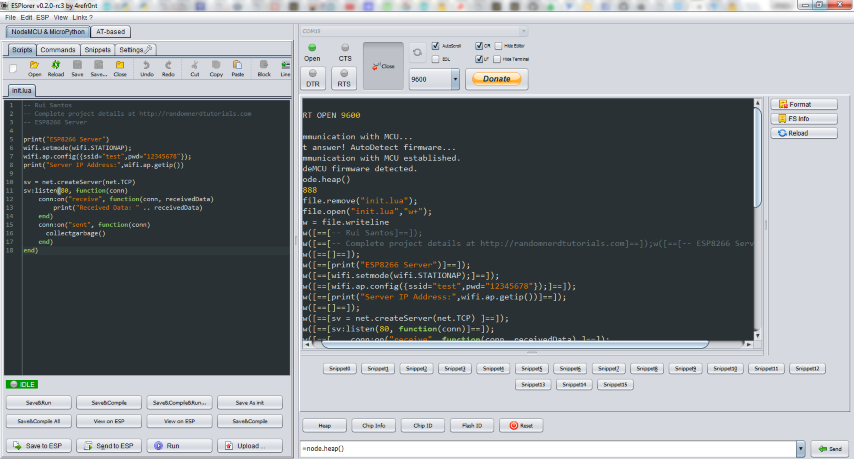Viewport: 854px width, 459px height.
Task: Click the red Reset ESP button
Action: tap(521, 425)
